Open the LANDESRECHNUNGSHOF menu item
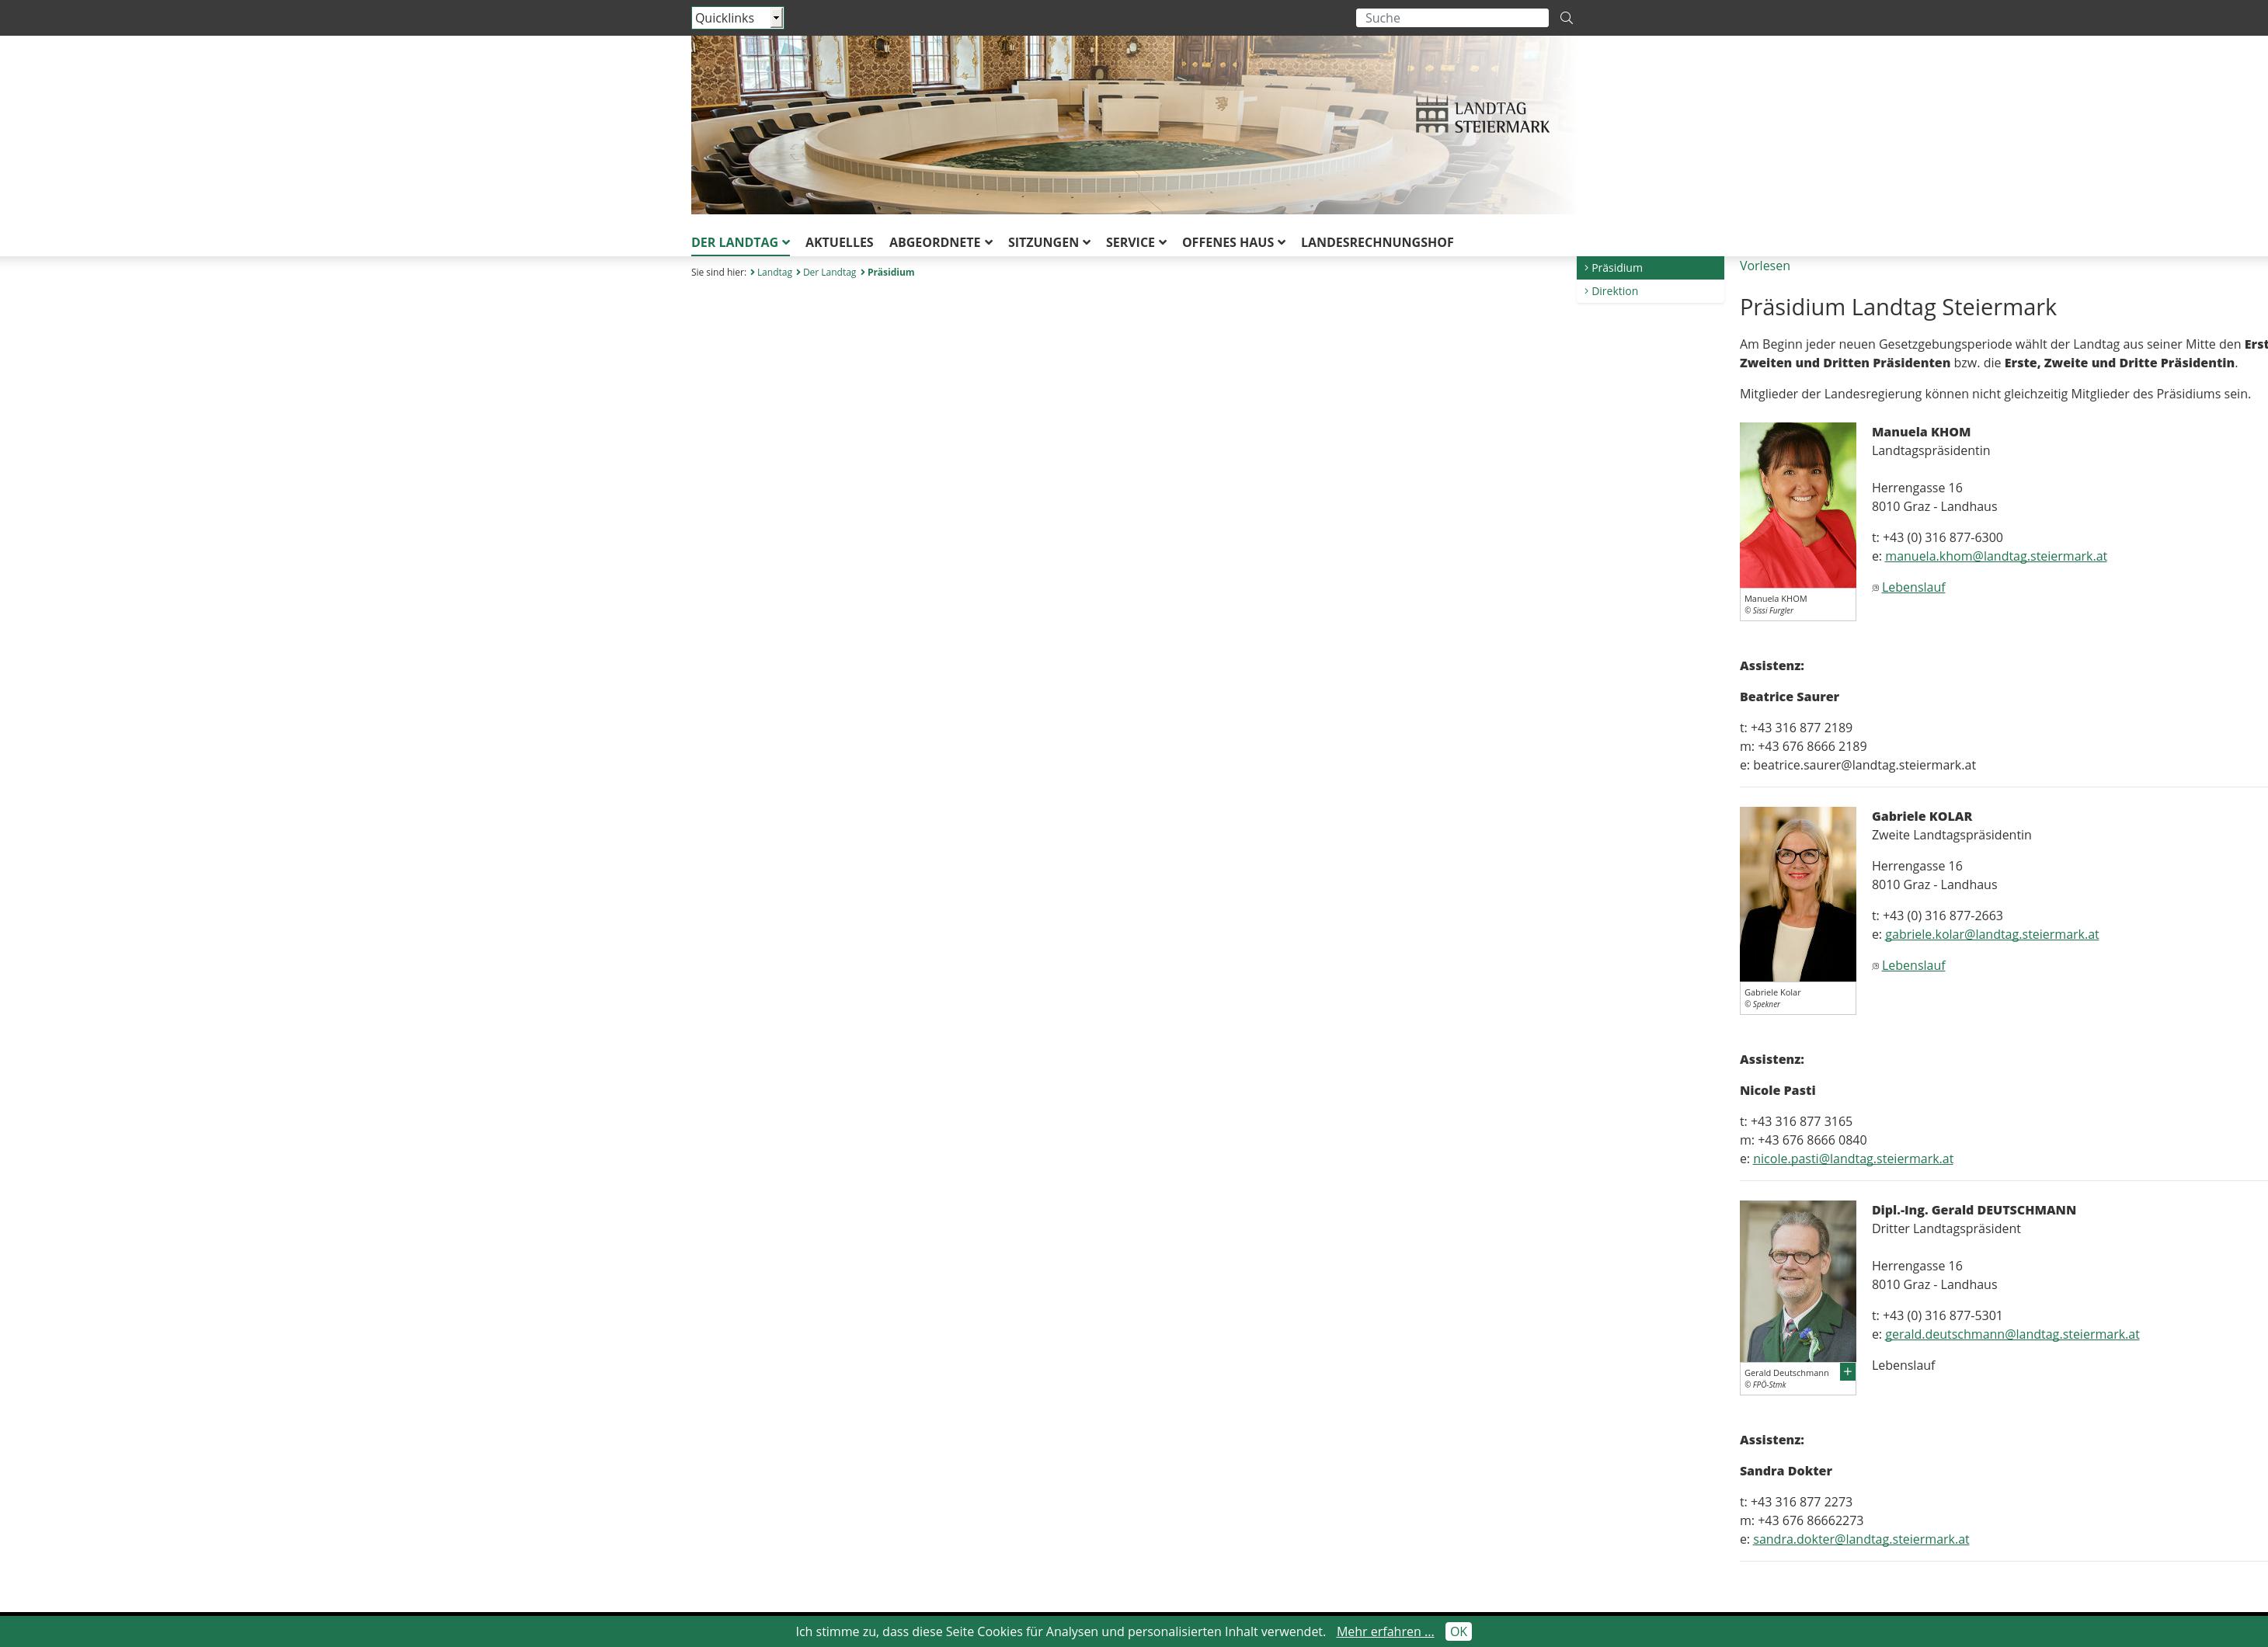 pyautogui.click(x=1377, y=242)
